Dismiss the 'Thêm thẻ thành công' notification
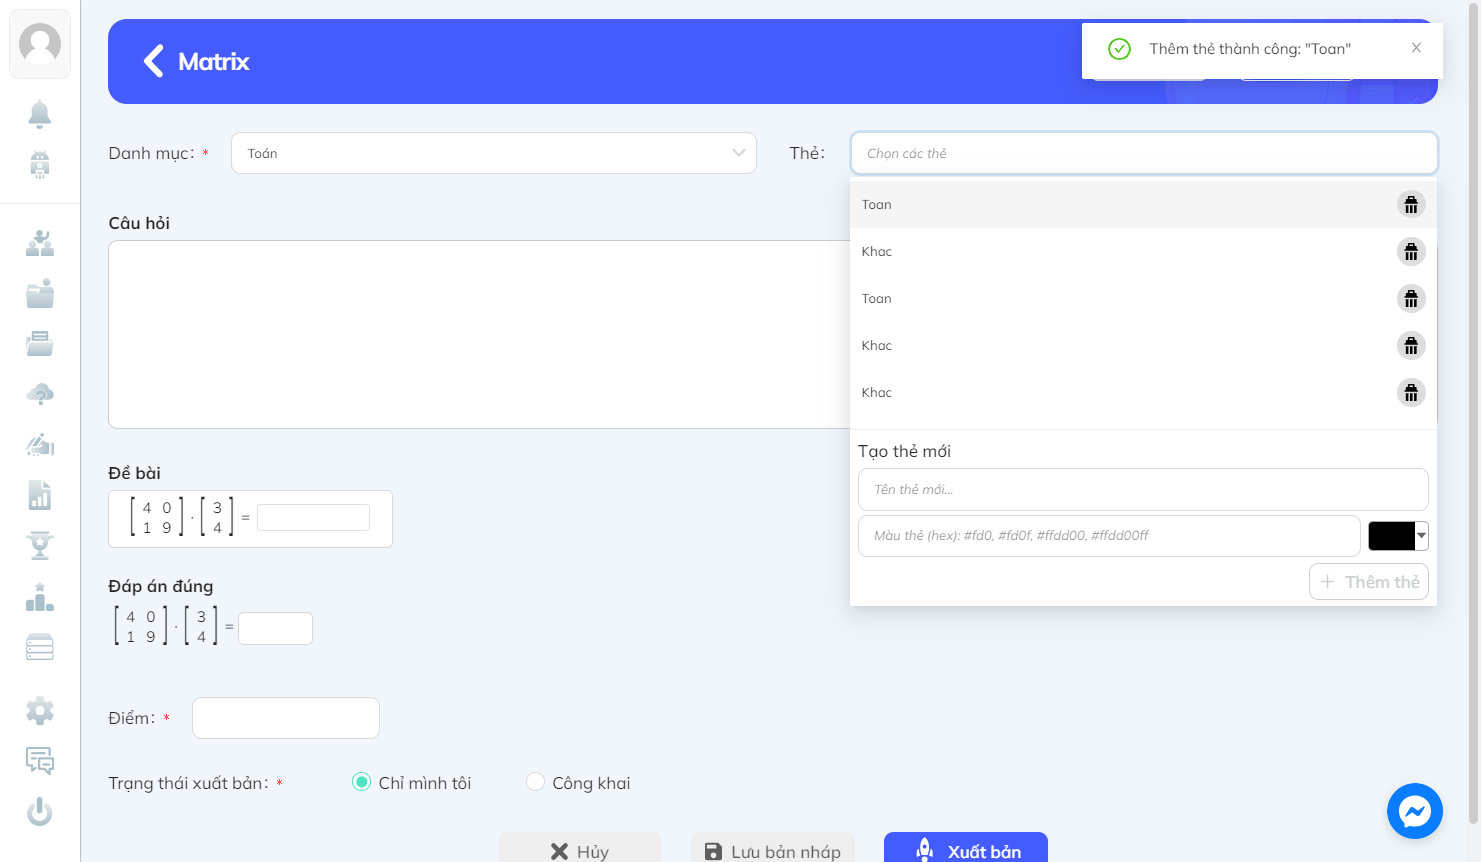 click(x=1416, y=48)
